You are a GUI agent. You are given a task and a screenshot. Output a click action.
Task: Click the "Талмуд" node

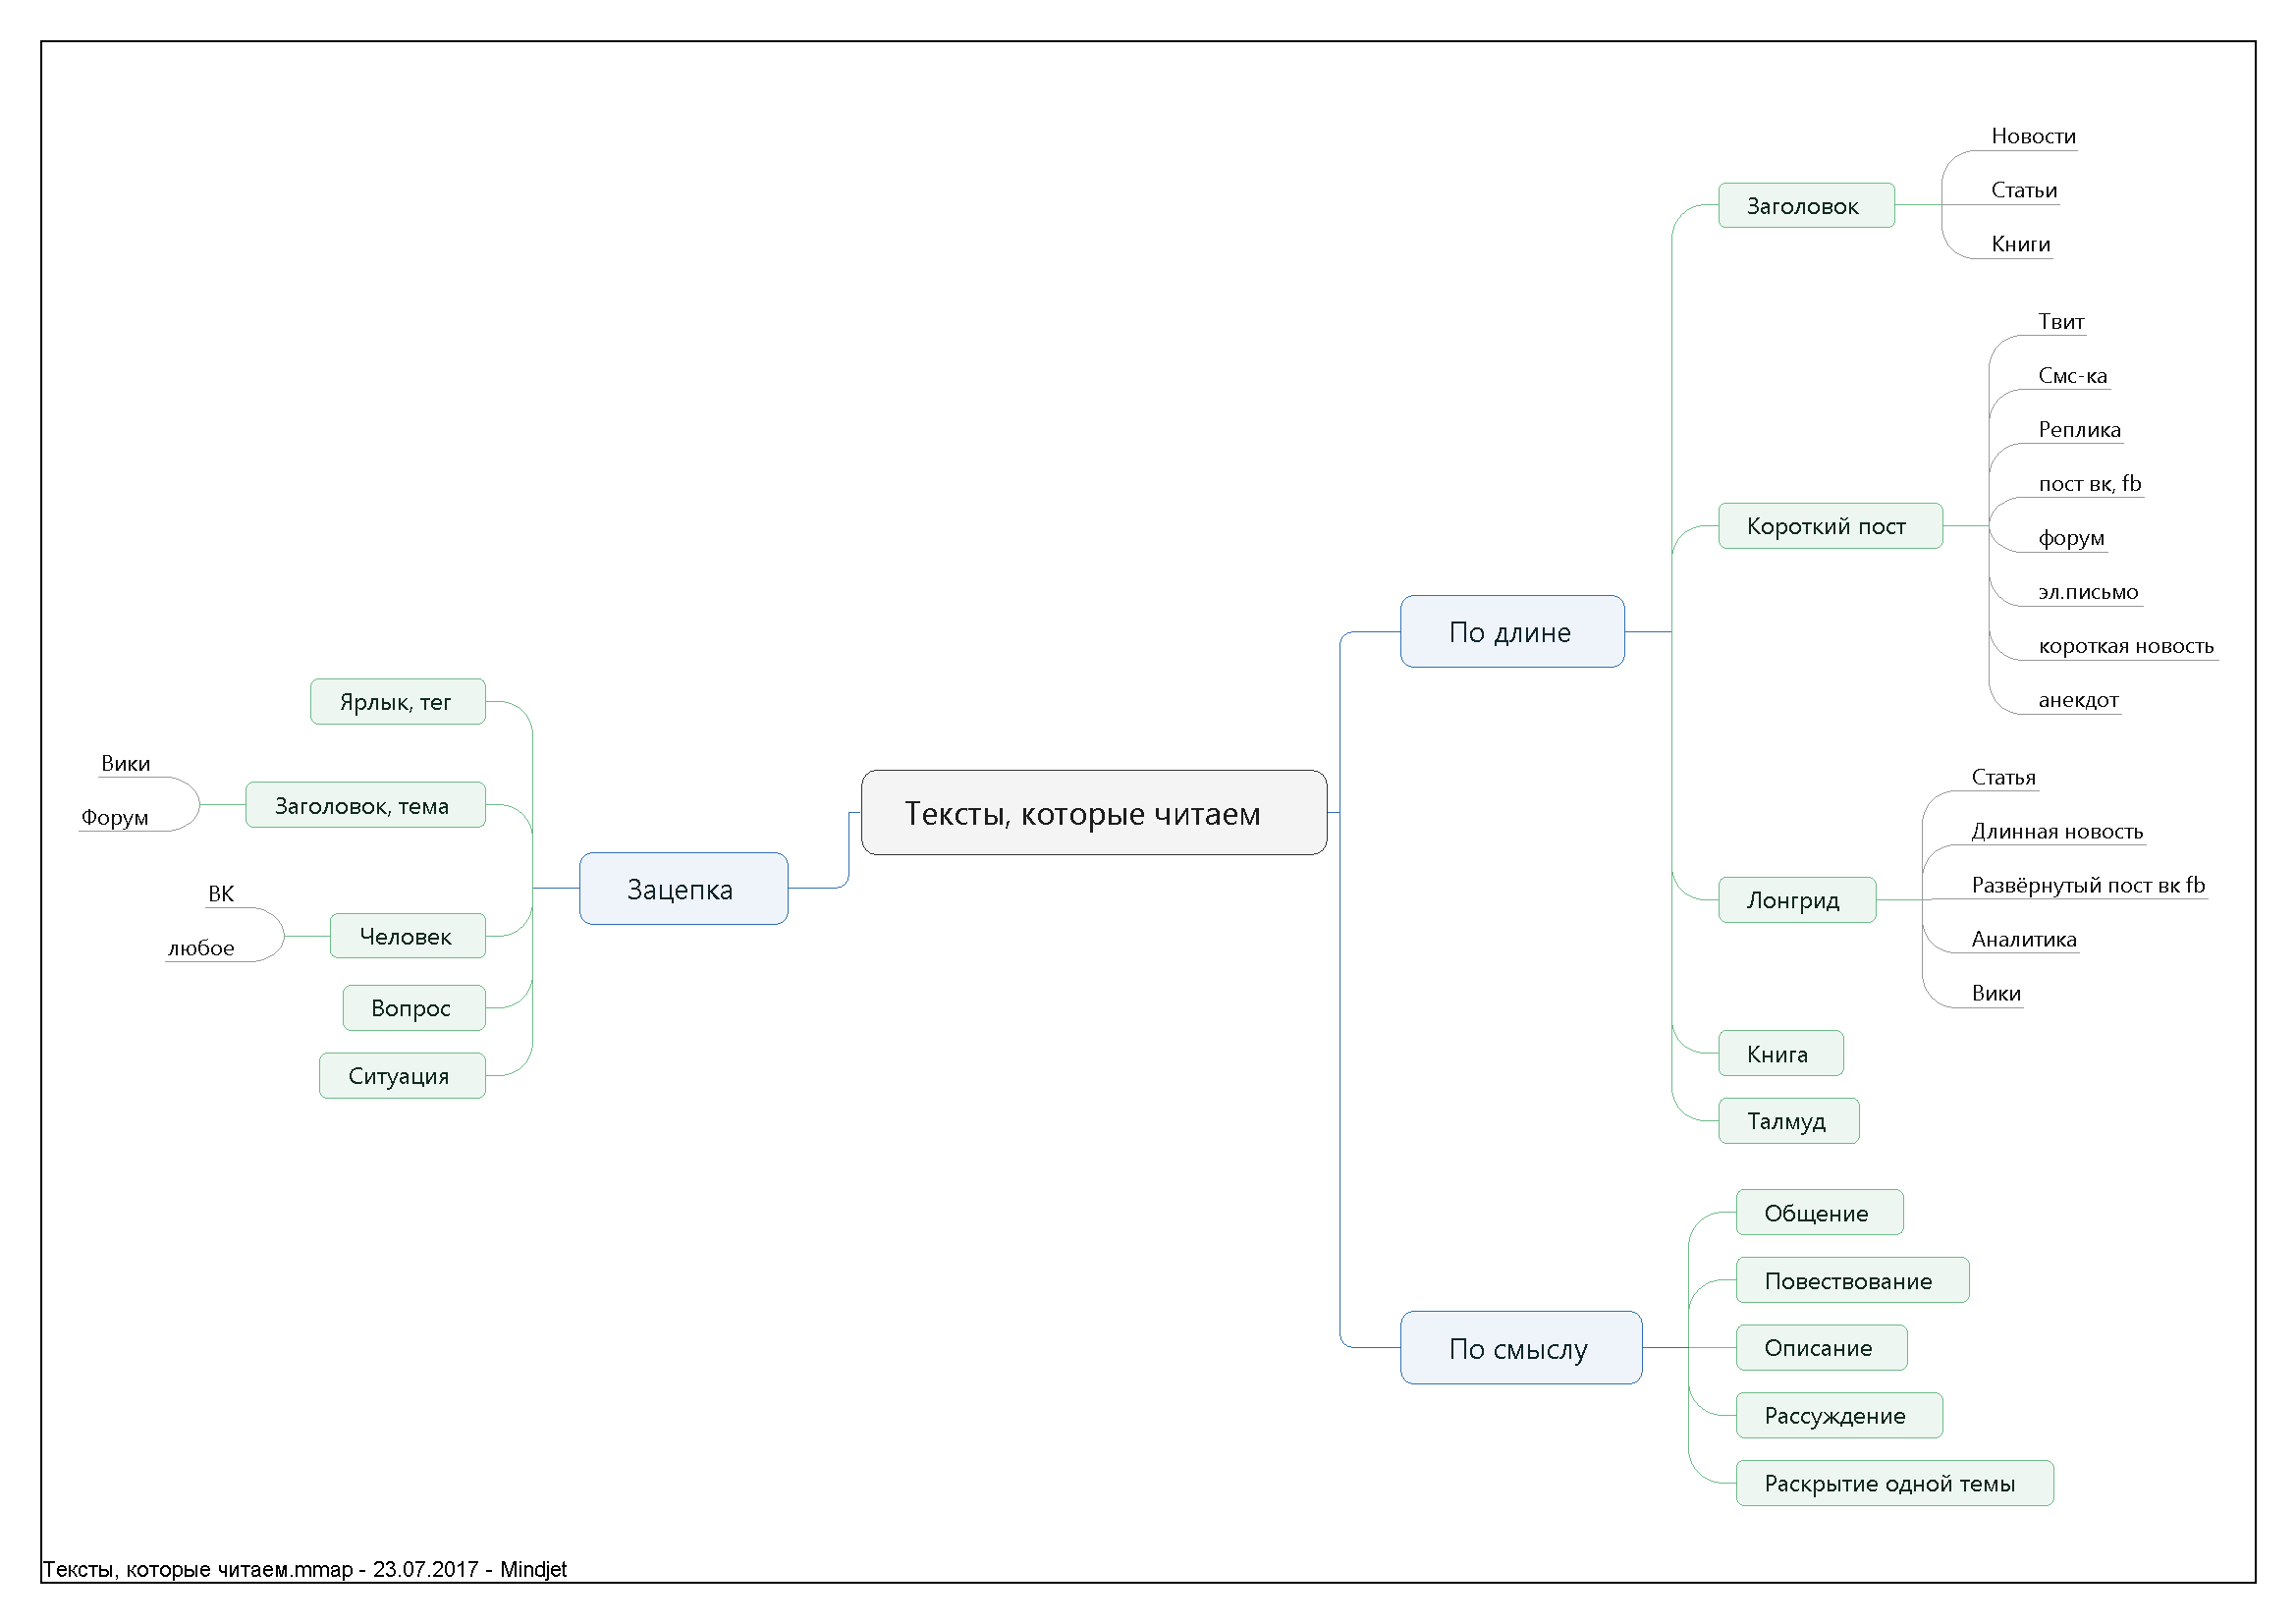coord(1788,1121)
